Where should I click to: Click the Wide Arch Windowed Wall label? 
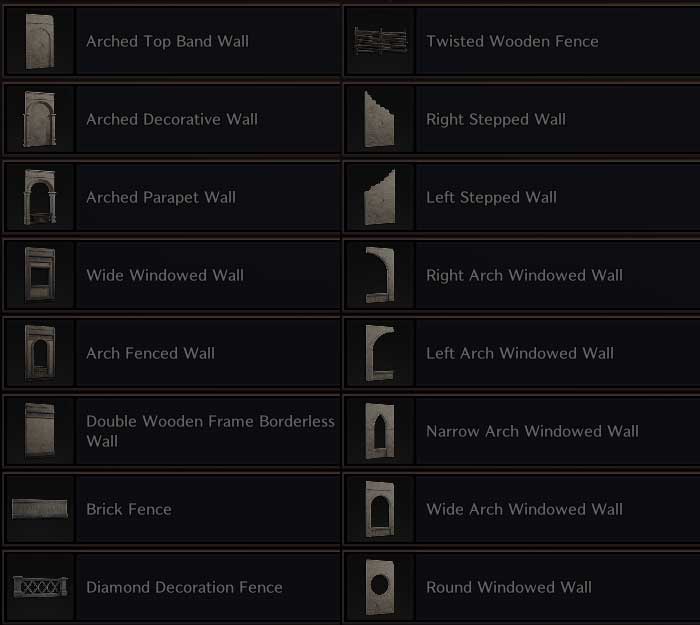[x=524, y=509]
